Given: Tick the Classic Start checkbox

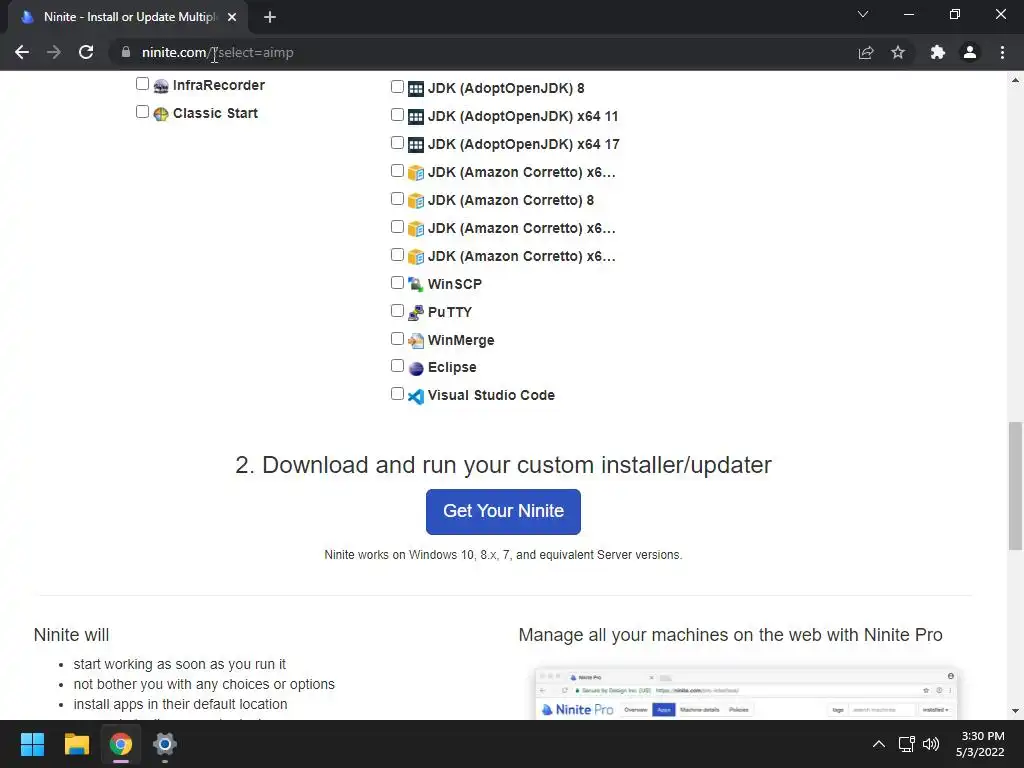Looking at the screenshot, I should pos(142,112).
